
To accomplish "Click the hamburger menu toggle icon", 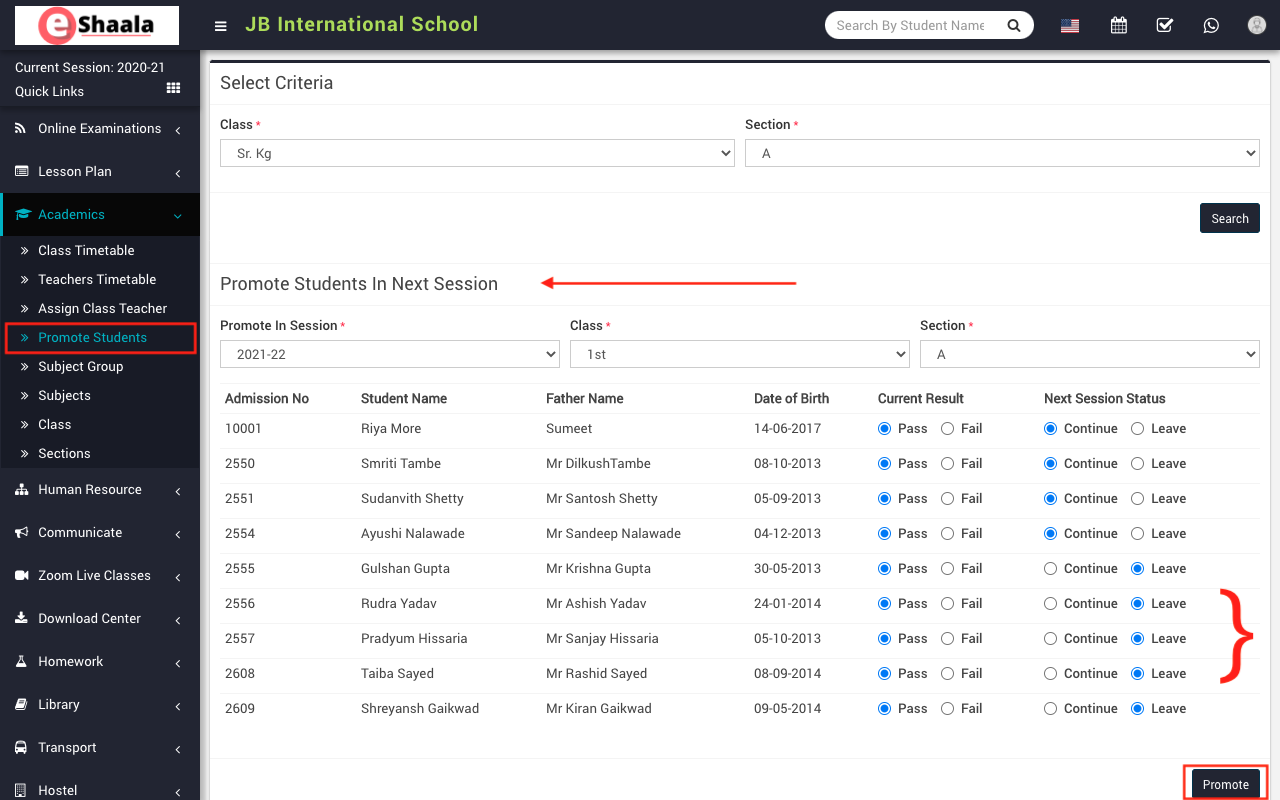I will tap(221, 26).
